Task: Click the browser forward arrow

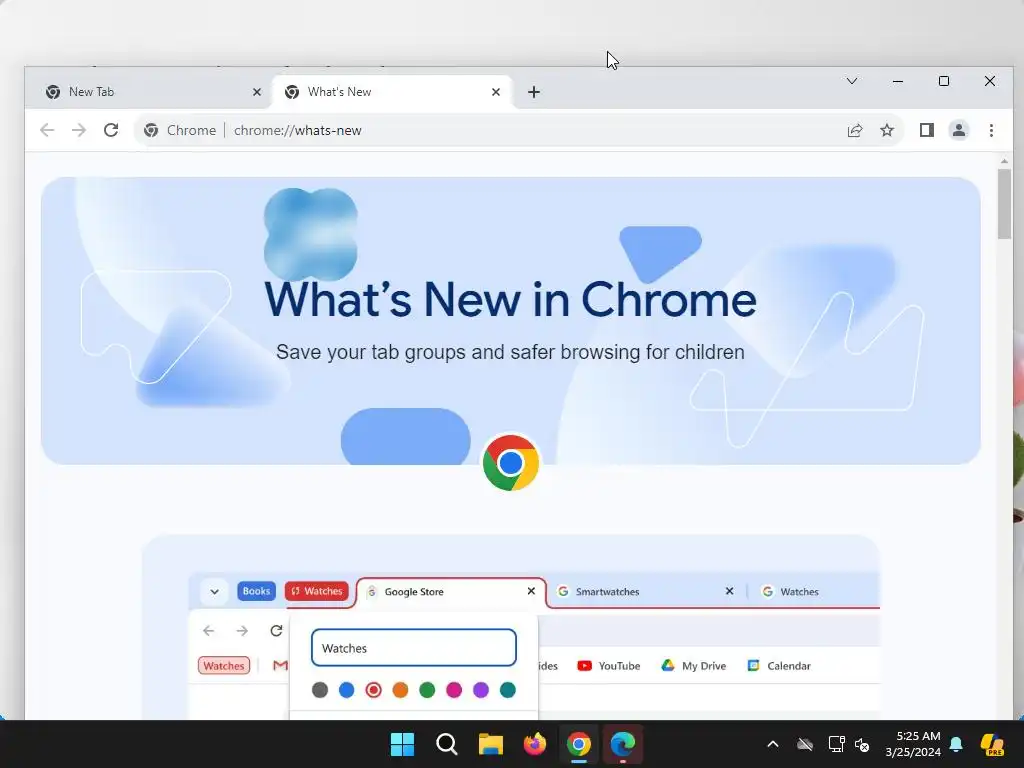Action: point(79,130)
